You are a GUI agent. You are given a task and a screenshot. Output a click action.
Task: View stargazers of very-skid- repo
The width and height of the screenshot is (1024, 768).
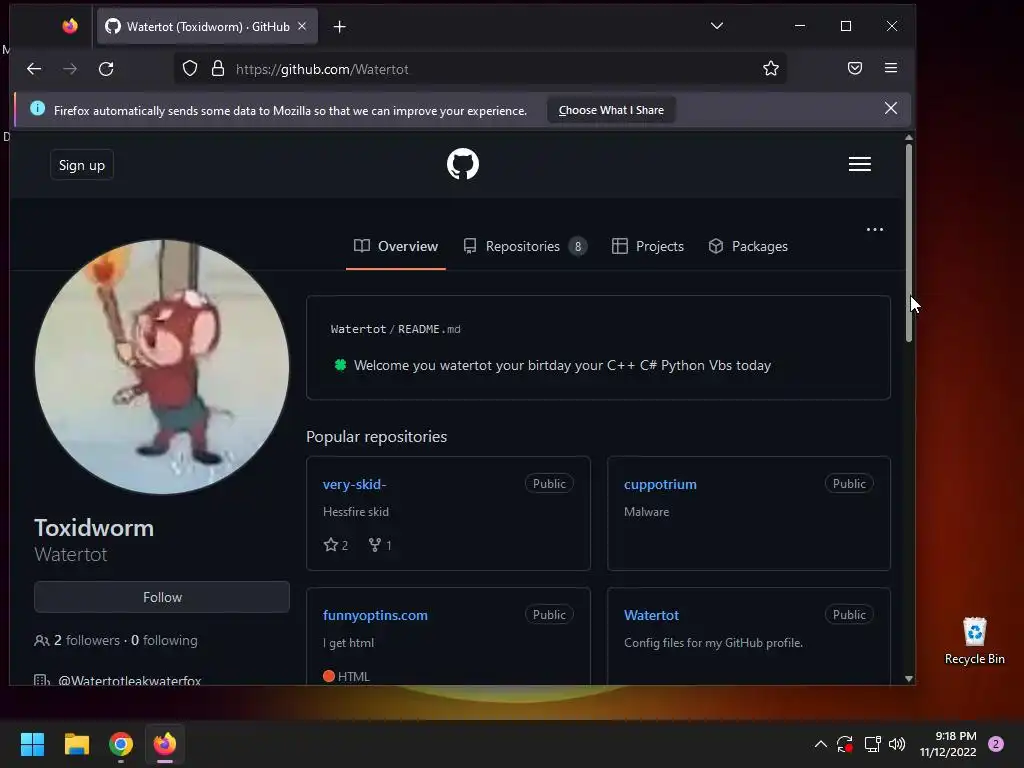[x=336, y=545]
